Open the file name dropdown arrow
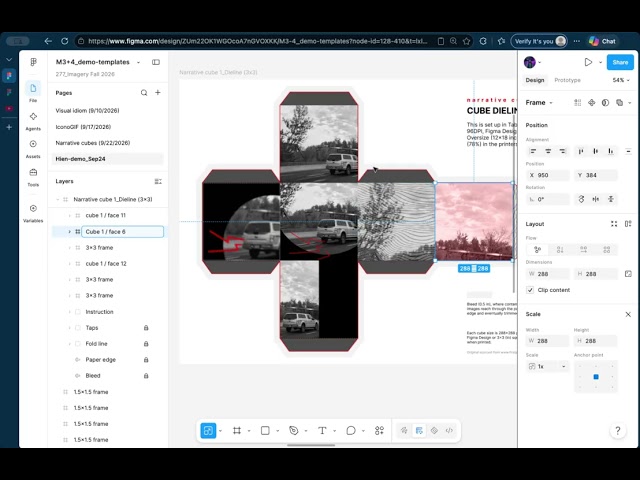The height and width of the screenshot is (480, 640). point(138,62)
